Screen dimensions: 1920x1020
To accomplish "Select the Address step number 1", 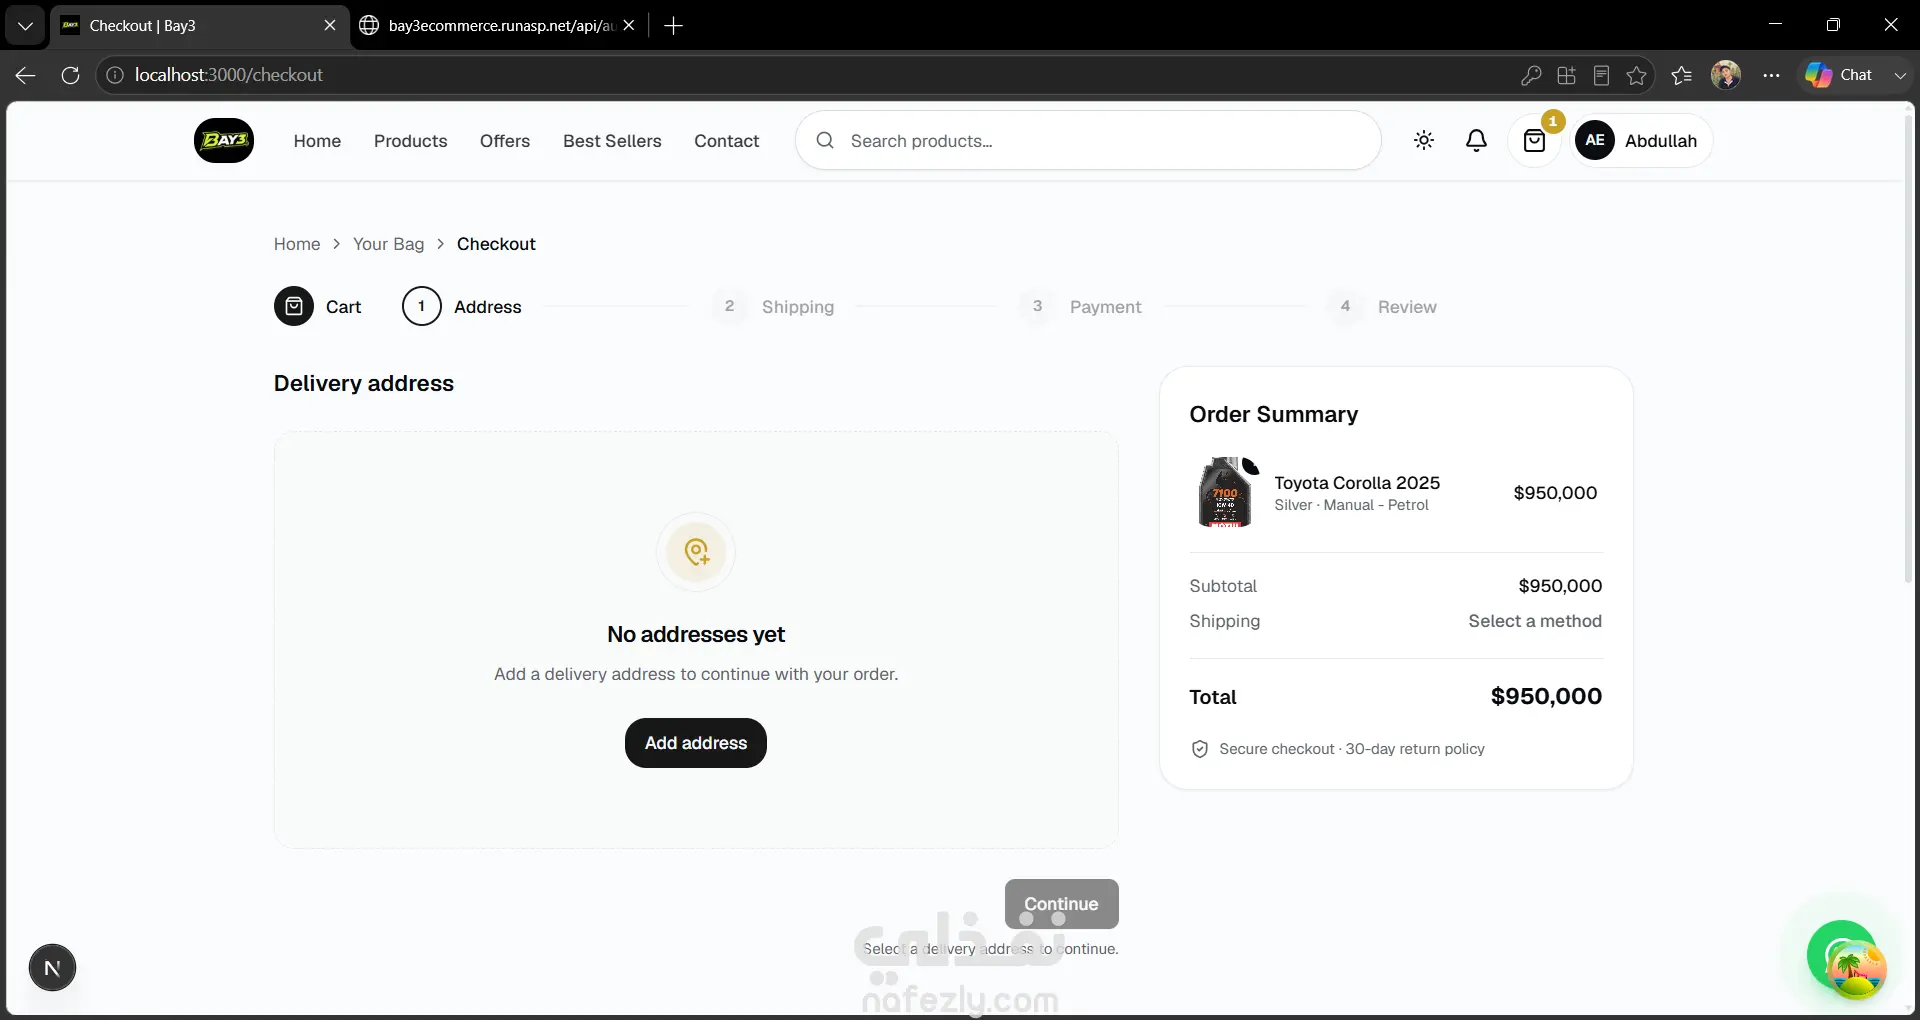I will coord(421,306).
